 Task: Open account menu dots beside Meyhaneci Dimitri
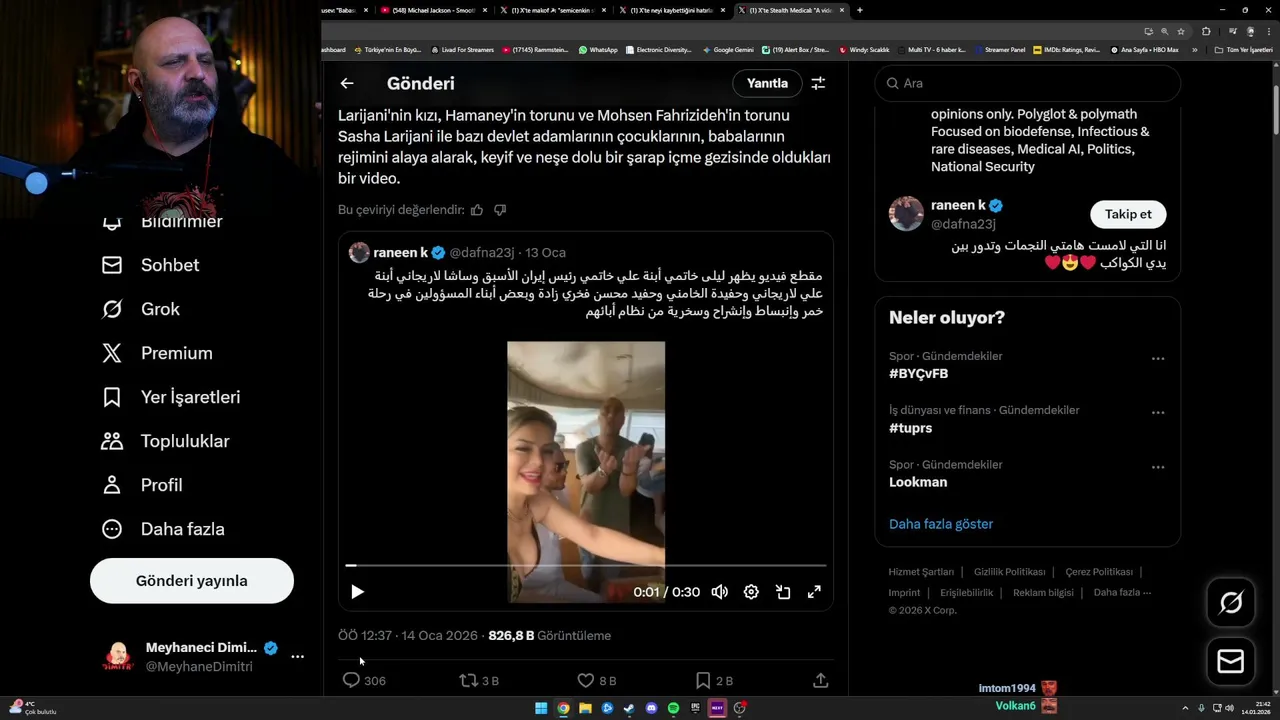click(x=297, y=657)
